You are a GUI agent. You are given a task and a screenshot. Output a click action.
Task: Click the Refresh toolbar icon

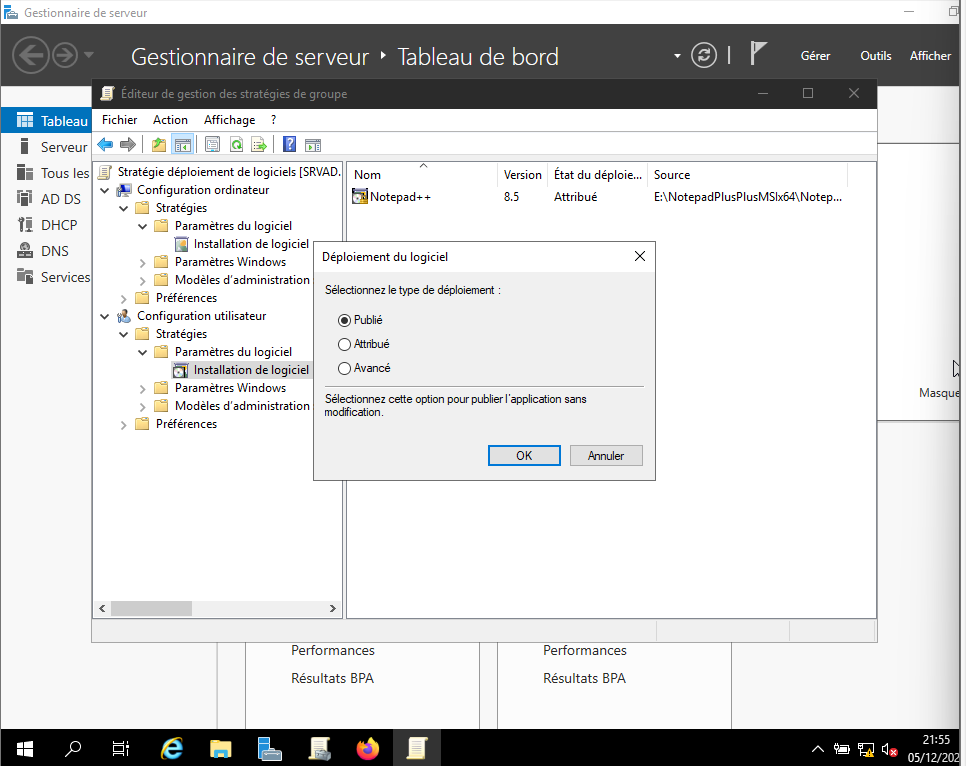(x=236, y=145)
